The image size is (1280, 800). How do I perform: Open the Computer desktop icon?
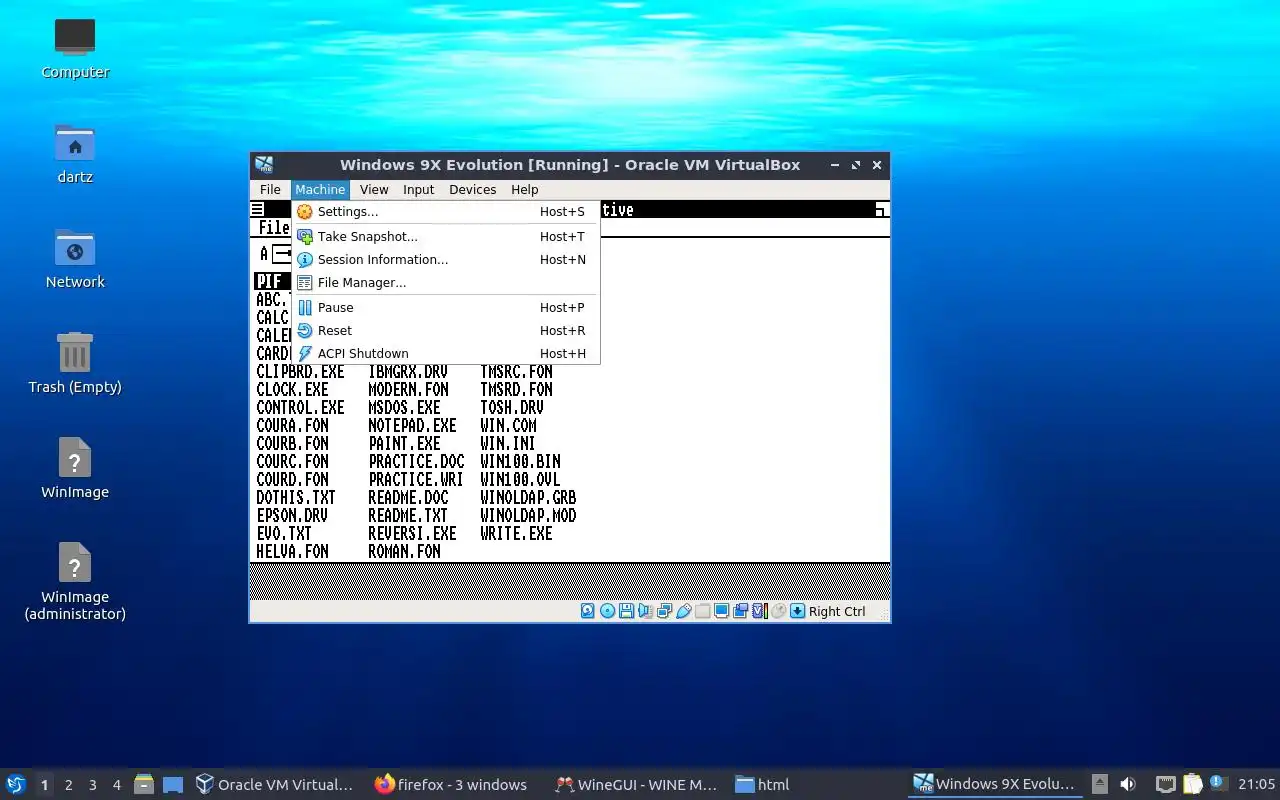(75, 48)
